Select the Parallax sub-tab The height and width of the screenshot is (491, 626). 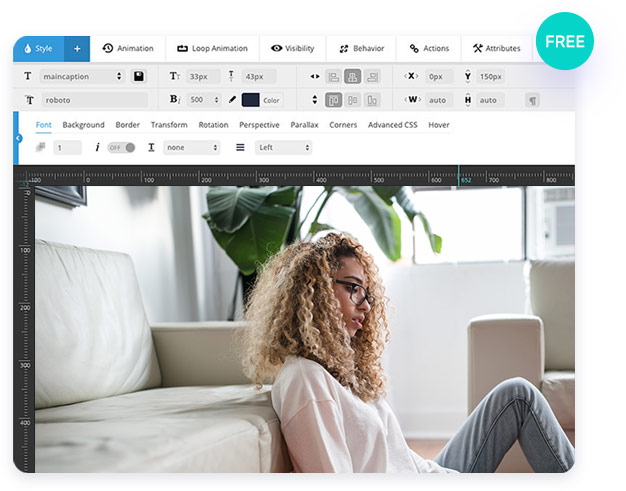[x=305, y=125]
